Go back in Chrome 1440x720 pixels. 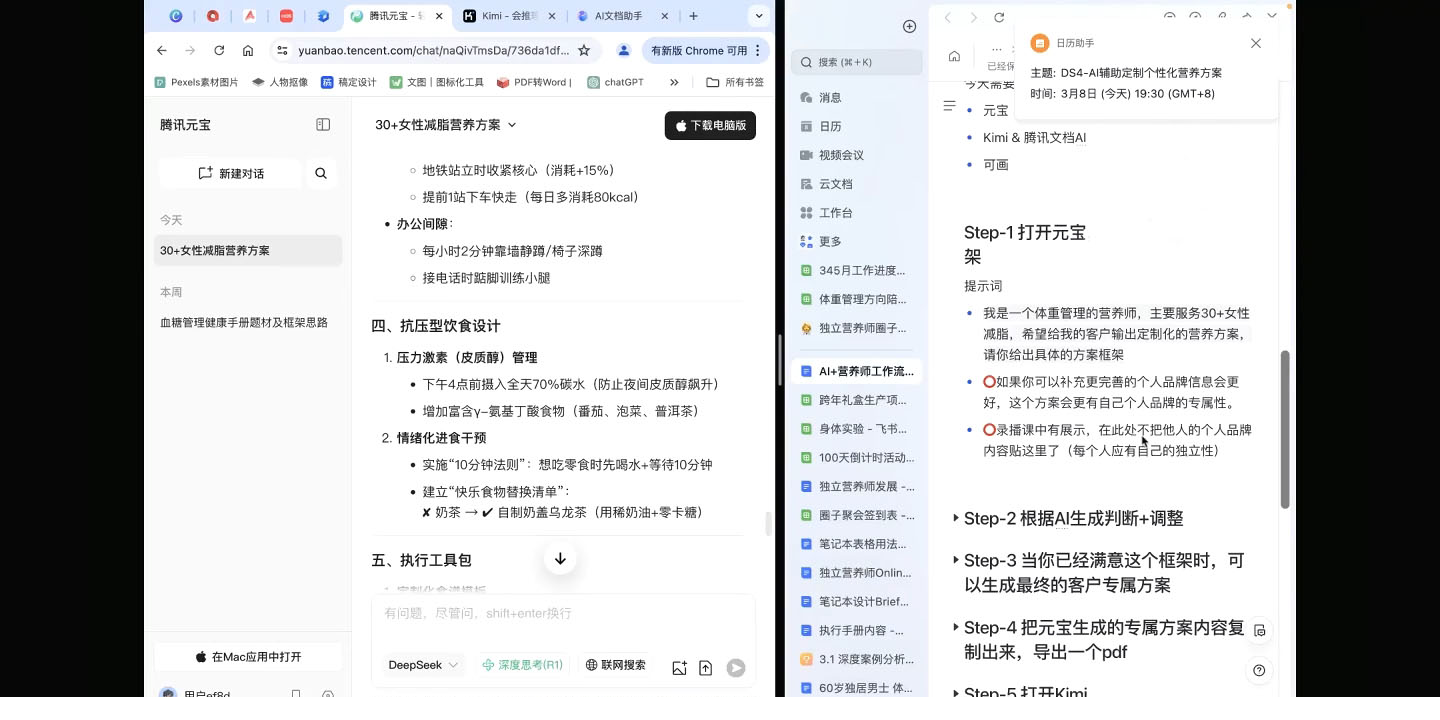(162, 50)
